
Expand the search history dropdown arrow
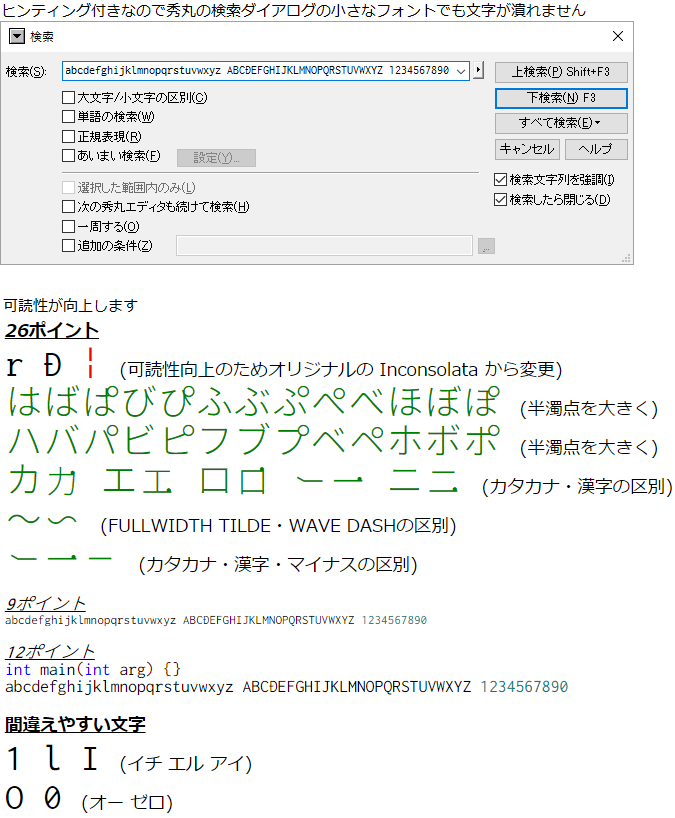[x=460, y=71]
